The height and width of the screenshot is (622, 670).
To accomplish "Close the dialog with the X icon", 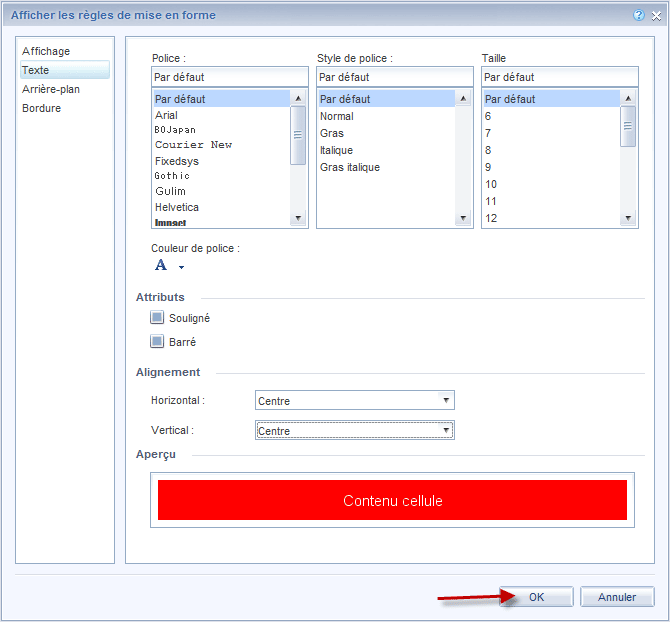I will tap(656, 16).
